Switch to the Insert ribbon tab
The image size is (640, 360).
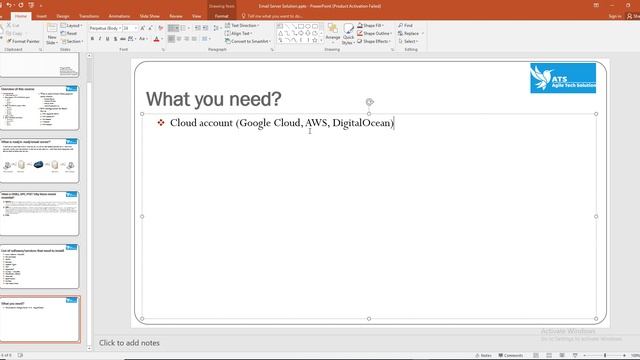point(41,16)
